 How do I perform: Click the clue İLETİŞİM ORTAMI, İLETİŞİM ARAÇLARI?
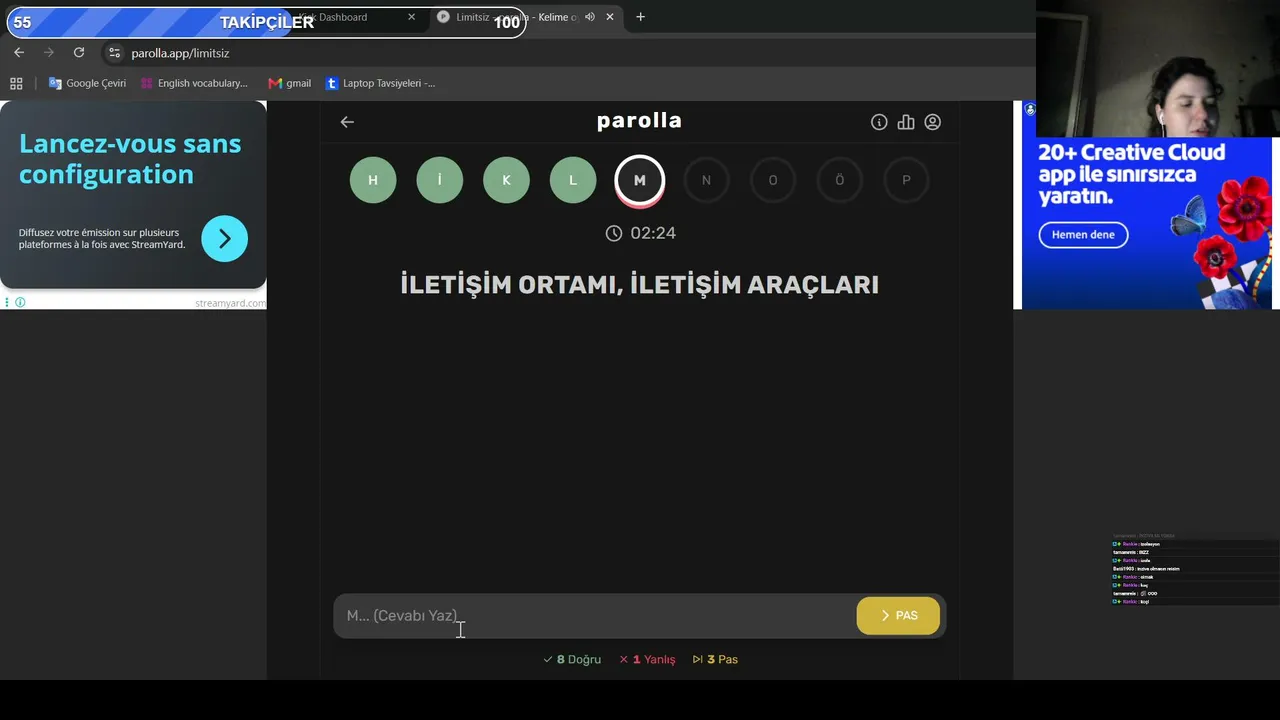pos(639,285)
